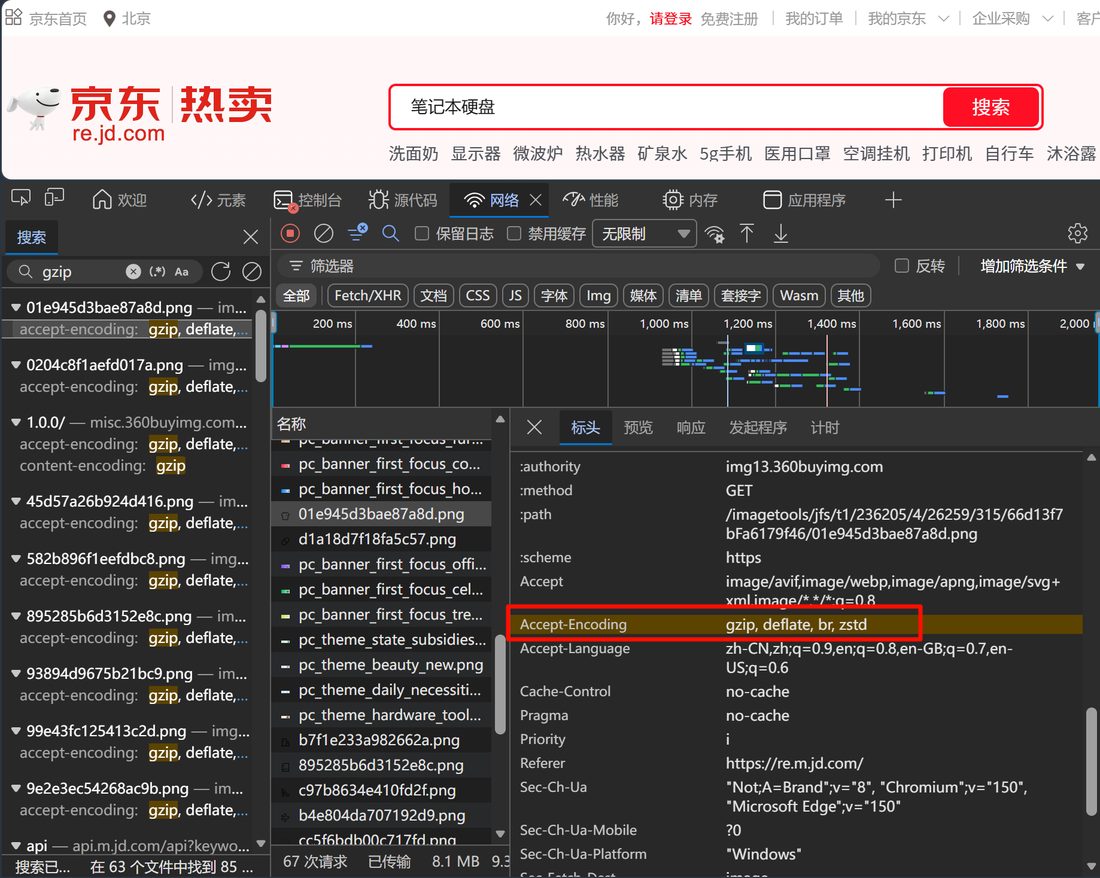Toggle the network filter funnel icon
This screenshot has height=878, width=1100.
tap(357, 234)
